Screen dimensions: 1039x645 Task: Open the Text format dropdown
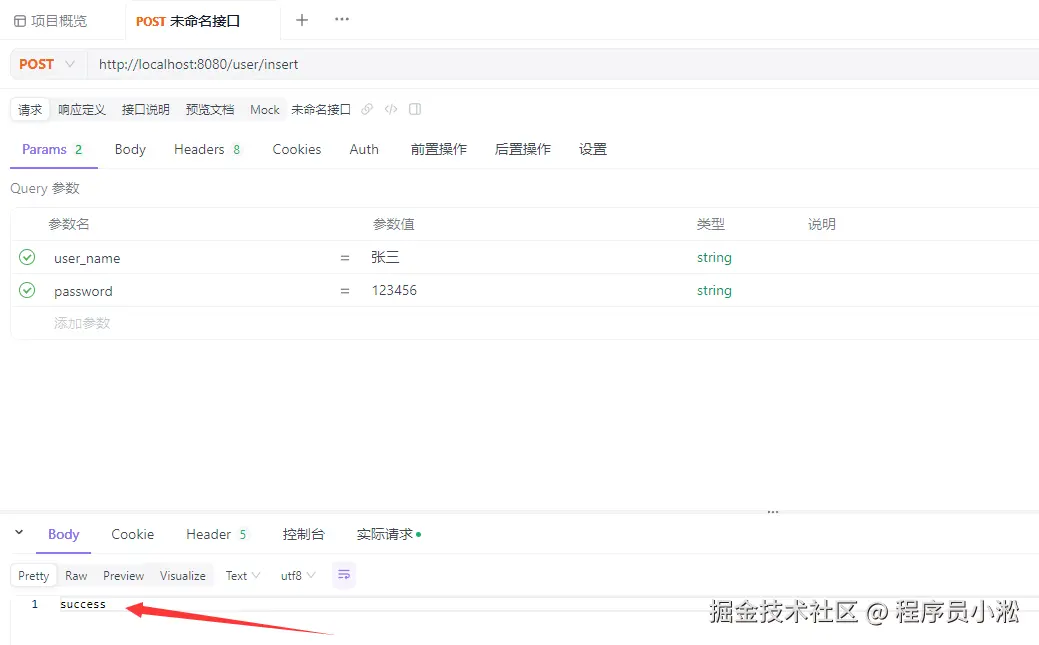pyautogui.click(x=243, y=575)
